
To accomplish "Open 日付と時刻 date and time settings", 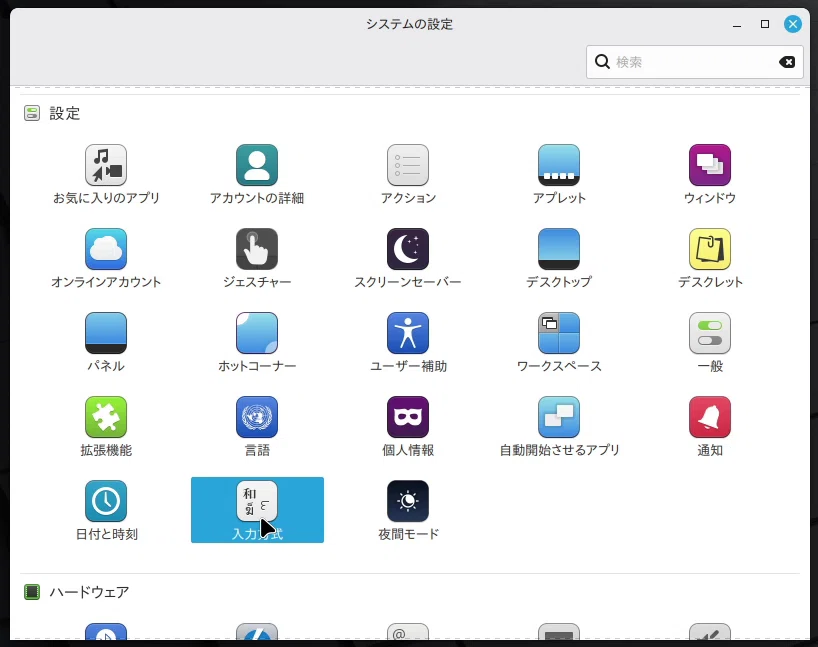I will point(106,511).
